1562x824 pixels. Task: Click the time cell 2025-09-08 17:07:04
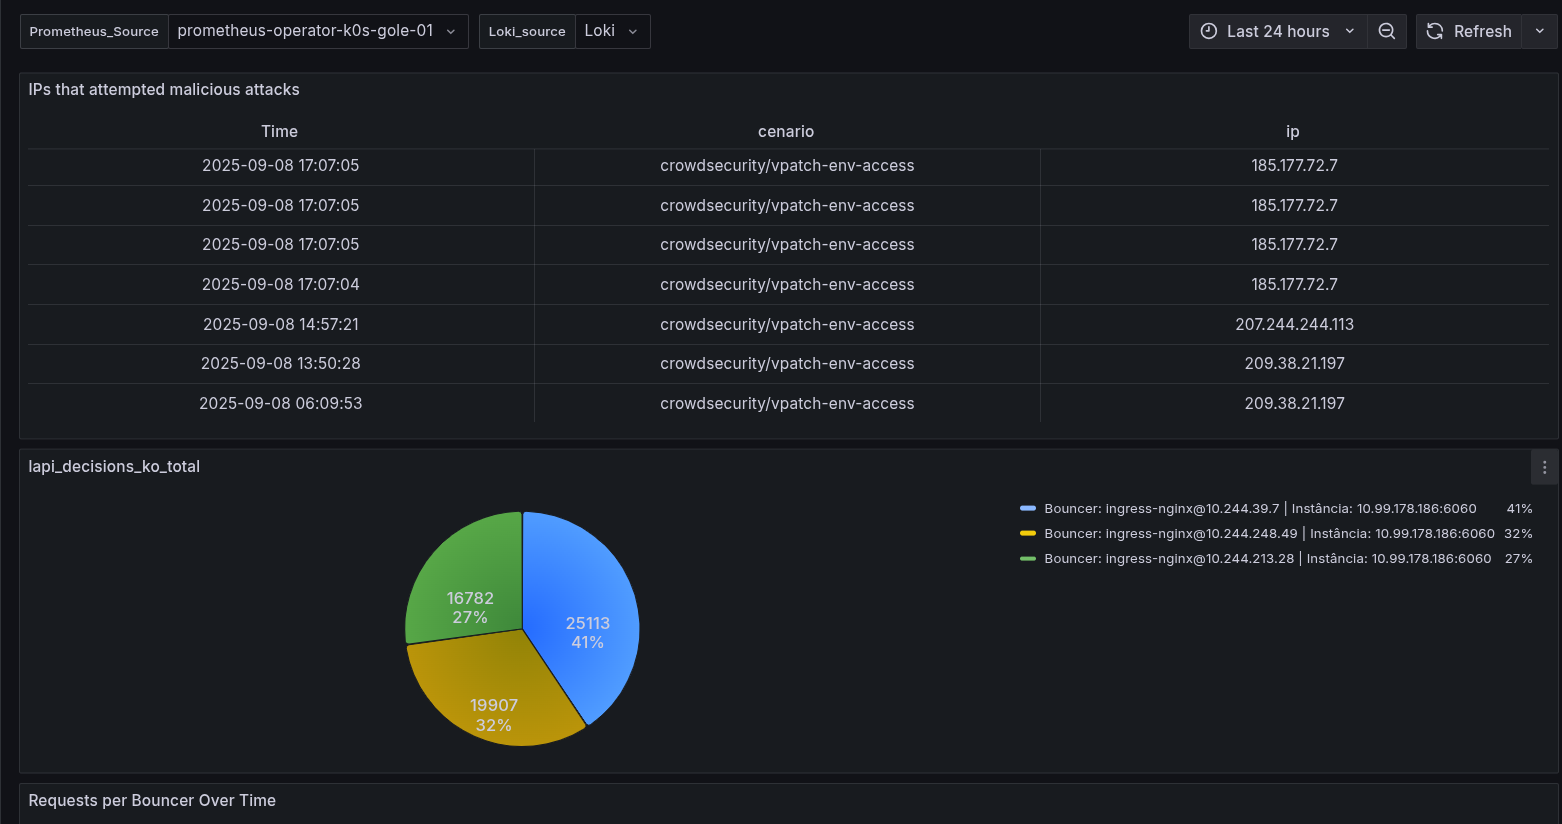coord(281,284)
